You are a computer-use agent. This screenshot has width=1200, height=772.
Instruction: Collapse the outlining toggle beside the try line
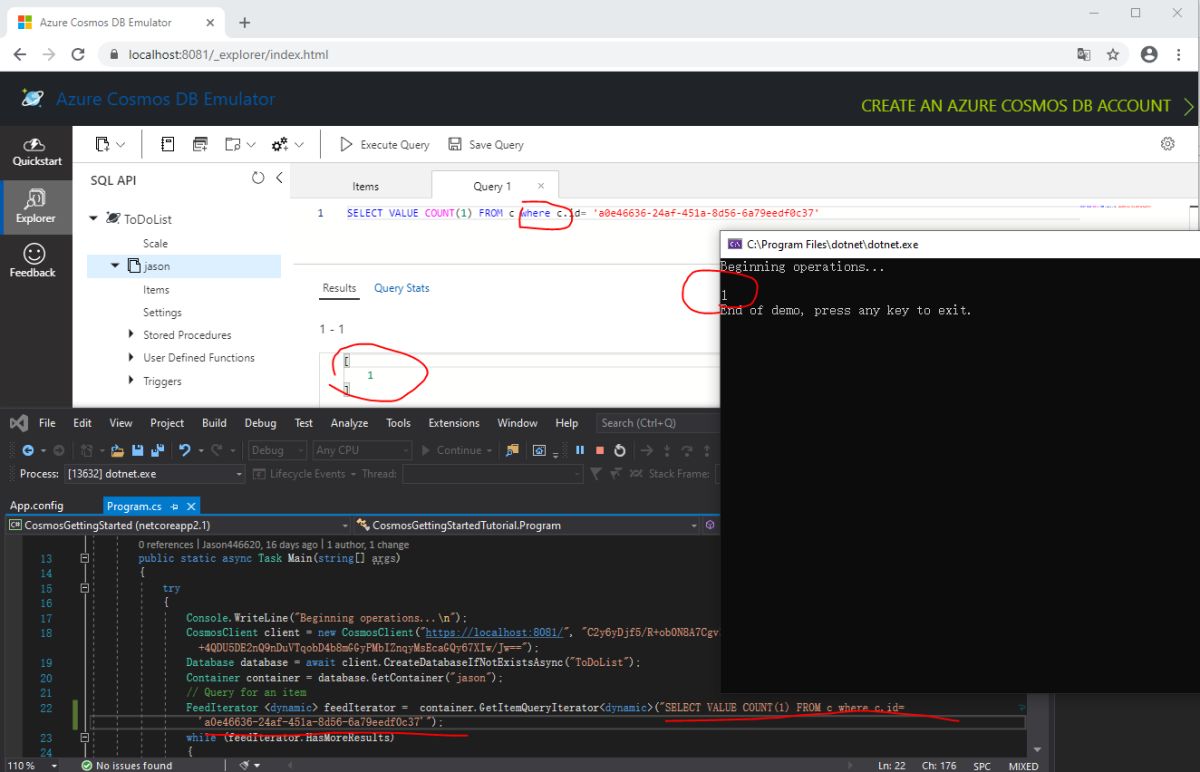coord(85,588)
